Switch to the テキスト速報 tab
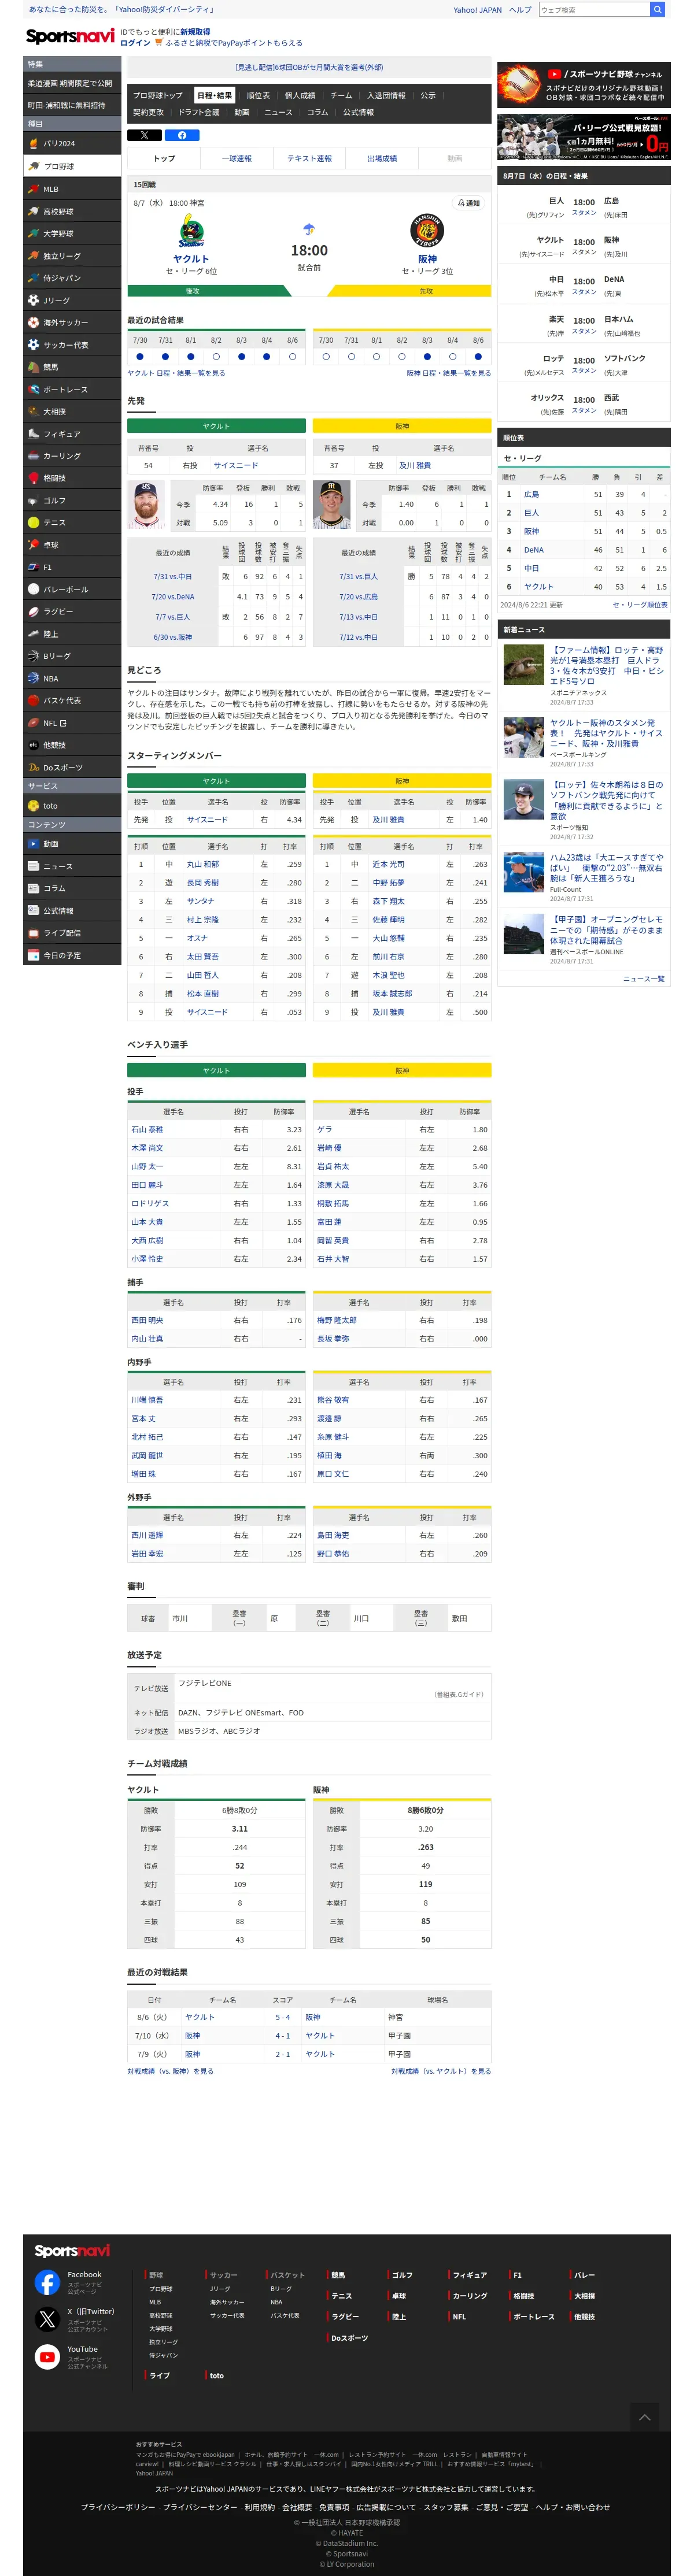 point(309,159)
